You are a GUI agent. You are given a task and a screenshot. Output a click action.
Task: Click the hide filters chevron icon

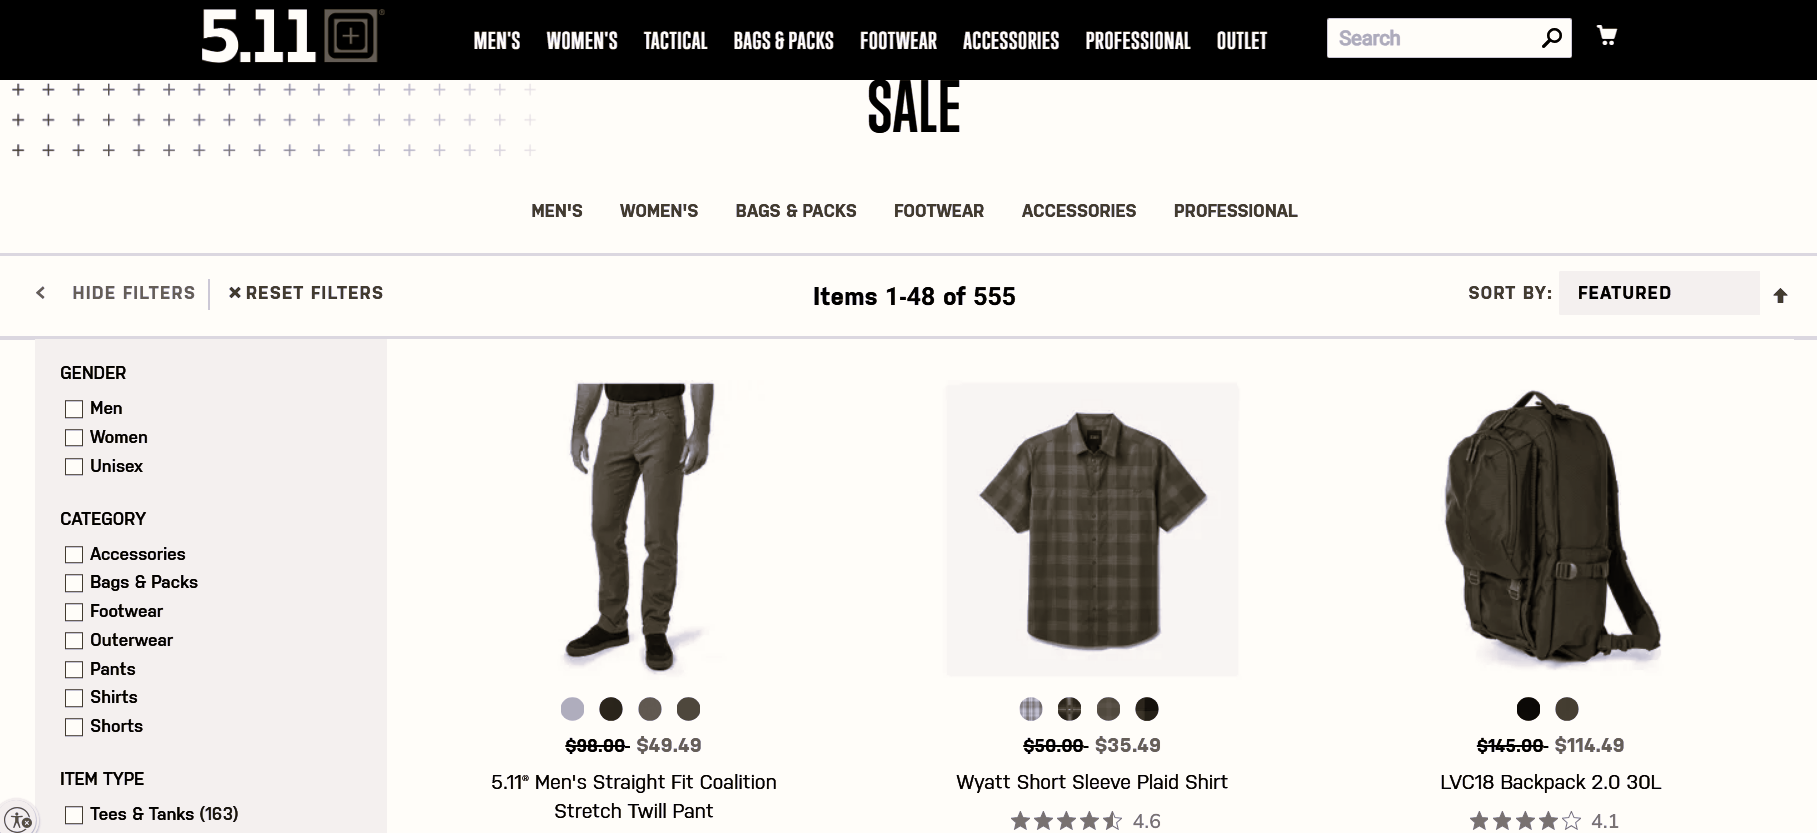coord(41,293)
